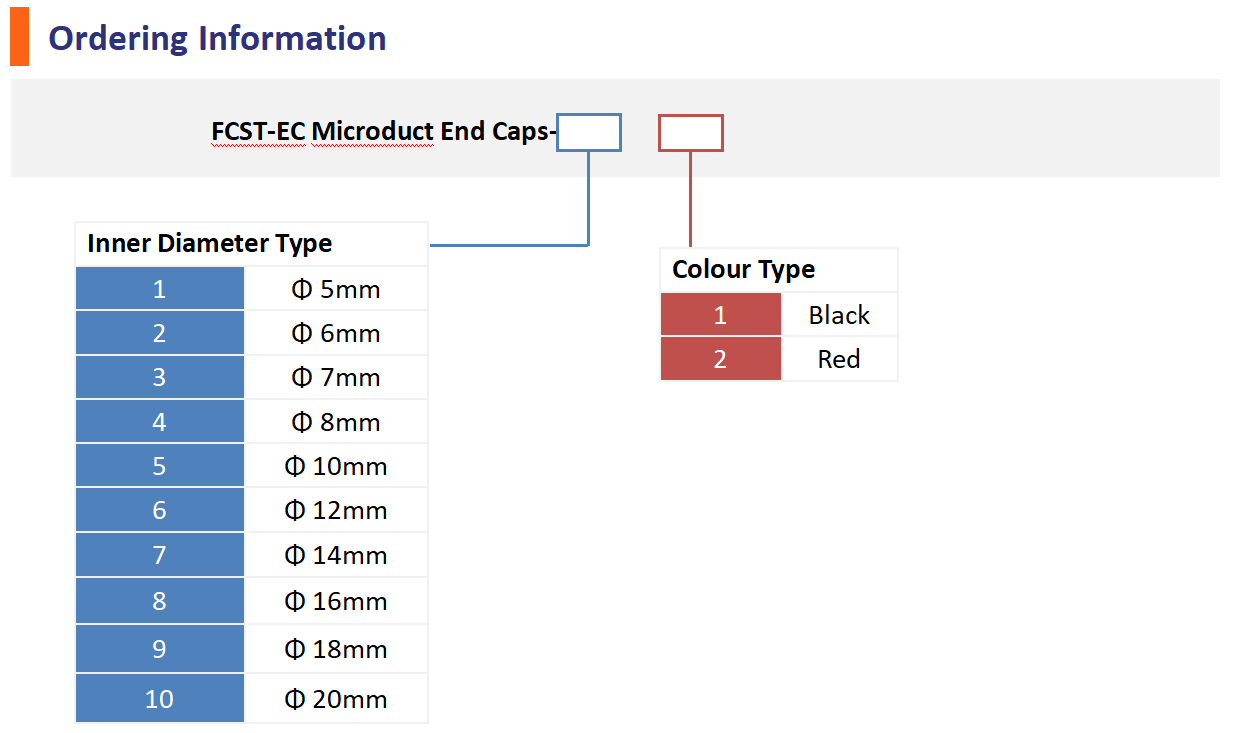Select blue cell number 5
This screenshot has height=733, width=1233.
[x=159, y=466]
